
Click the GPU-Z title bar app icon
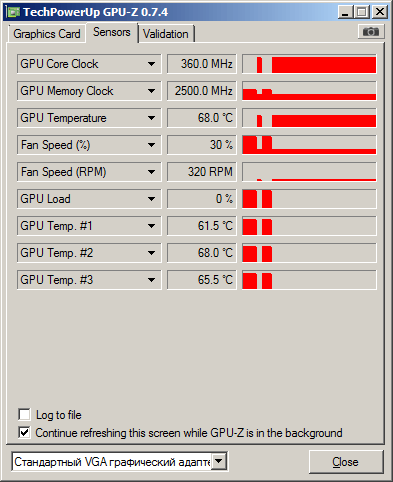click(13, 12)
